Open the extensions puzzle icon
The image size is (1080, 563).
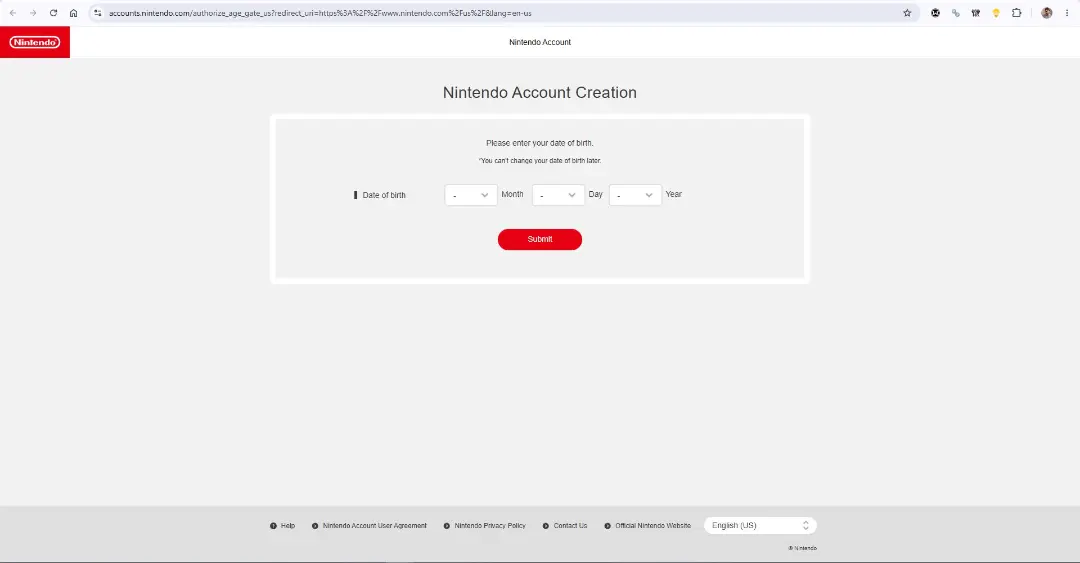[1017, 13]
